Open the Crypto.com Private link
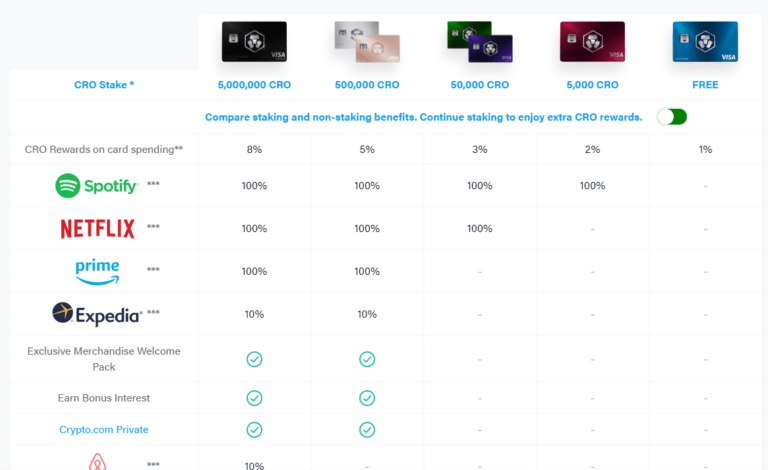768x470 pixels. [104, 429]
